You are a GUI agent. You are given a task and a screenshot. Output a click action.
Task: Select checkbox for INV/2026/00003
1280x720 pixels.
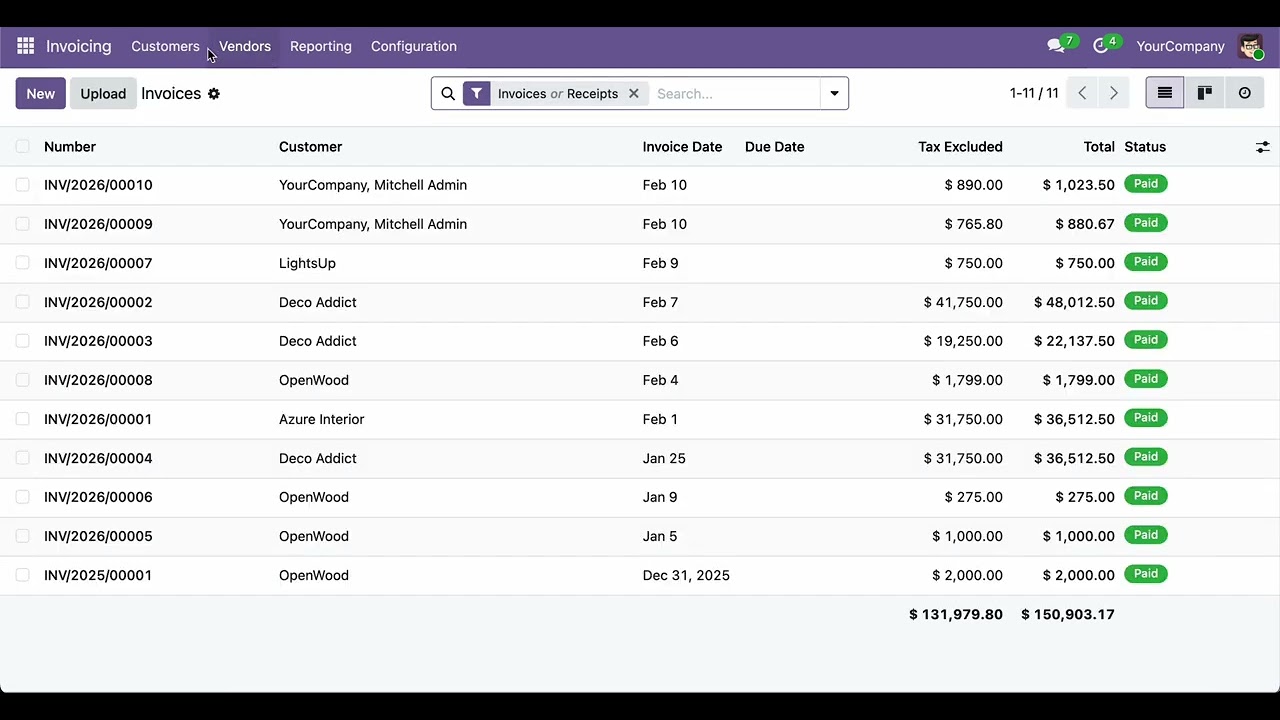pos(22,341)
